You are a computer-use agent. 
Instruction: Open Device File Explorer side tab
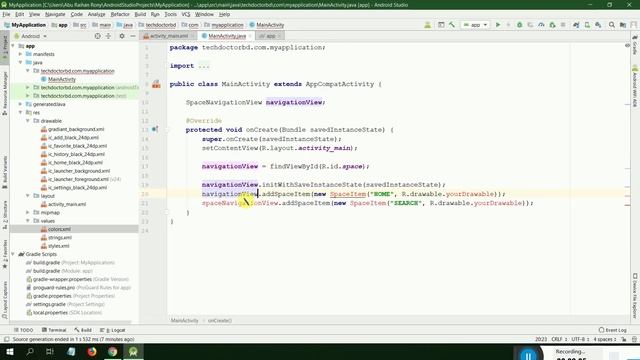click(635, 296)
